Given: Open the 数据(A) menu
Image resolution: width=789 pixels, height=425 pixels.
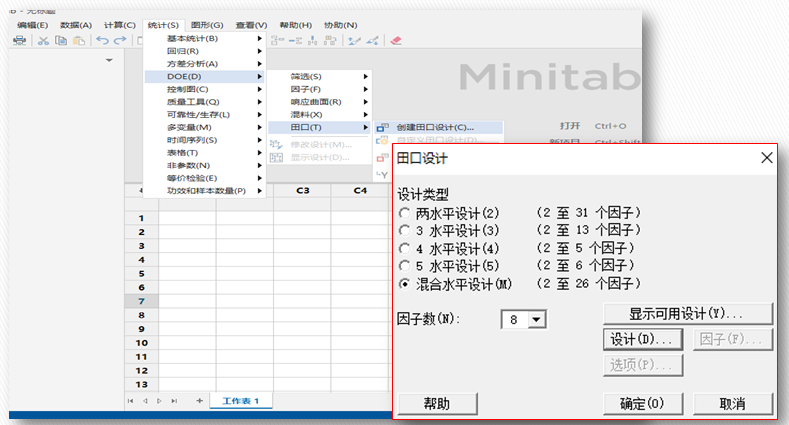Looking at the screenshot, I should [x=76, y=25].
